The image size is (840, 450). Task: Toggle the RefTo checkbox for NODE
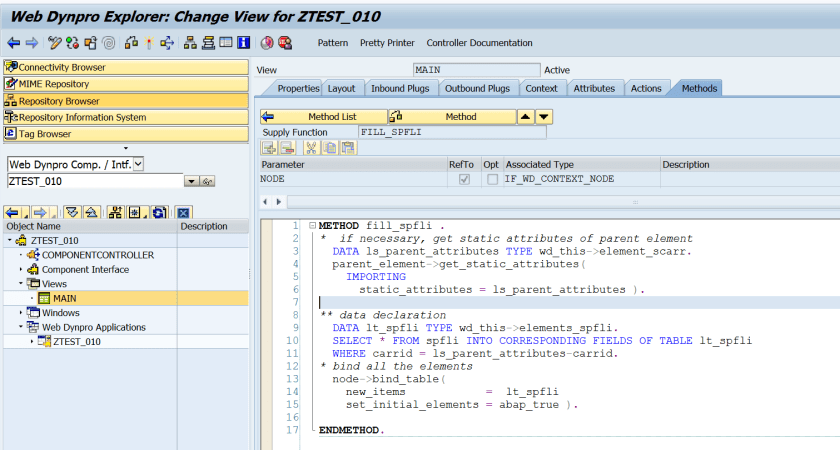(x=464, y=179)
